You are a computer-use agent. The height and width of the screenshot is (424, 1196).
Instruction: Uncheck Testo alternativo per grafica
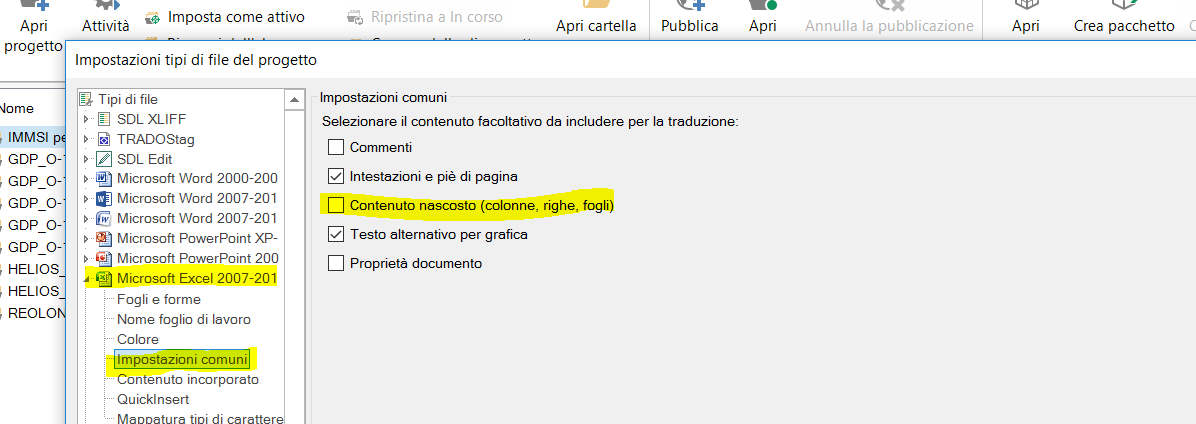point(336,234)
